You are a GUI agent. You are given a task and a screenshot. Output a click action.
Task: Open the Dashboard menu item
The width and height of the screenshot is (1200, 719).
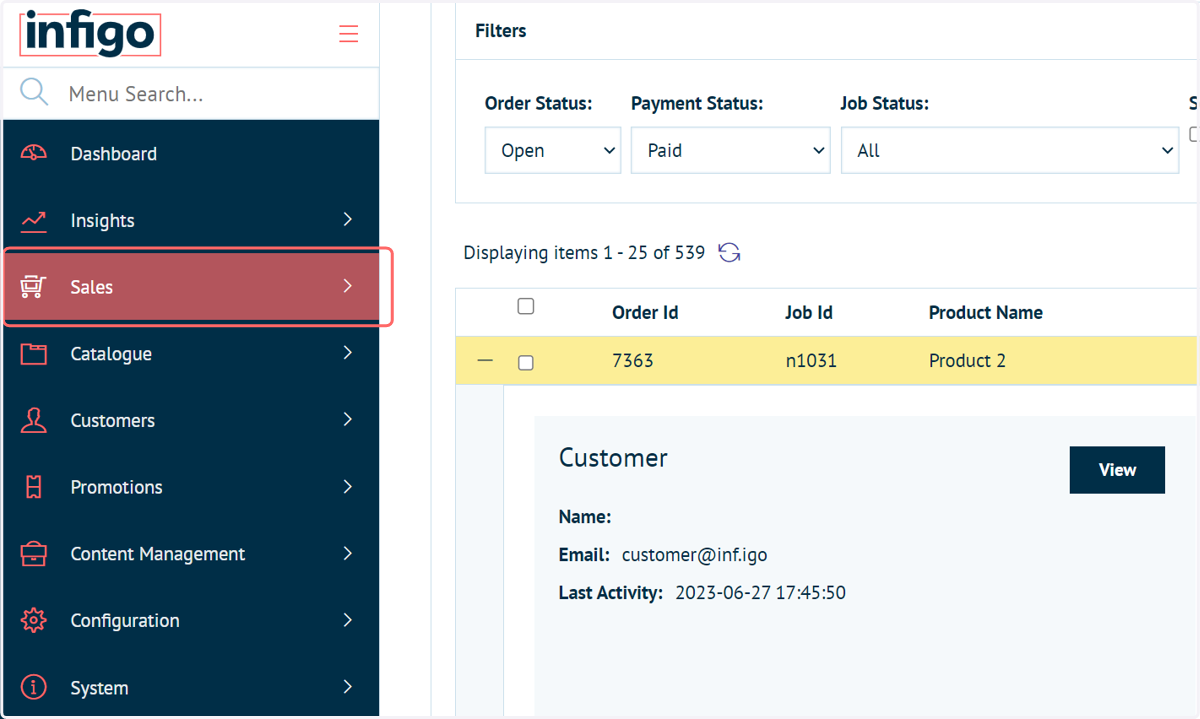click(191, 153)
